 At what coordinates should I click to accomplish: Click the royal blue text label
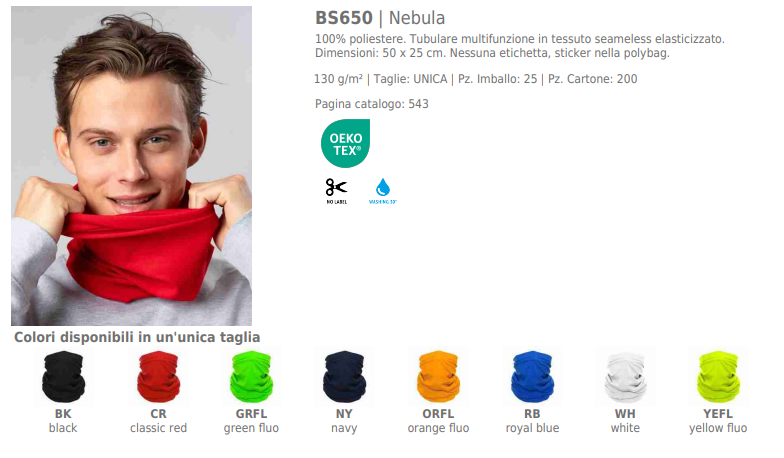pyautogui.click(x=532, y=428)
